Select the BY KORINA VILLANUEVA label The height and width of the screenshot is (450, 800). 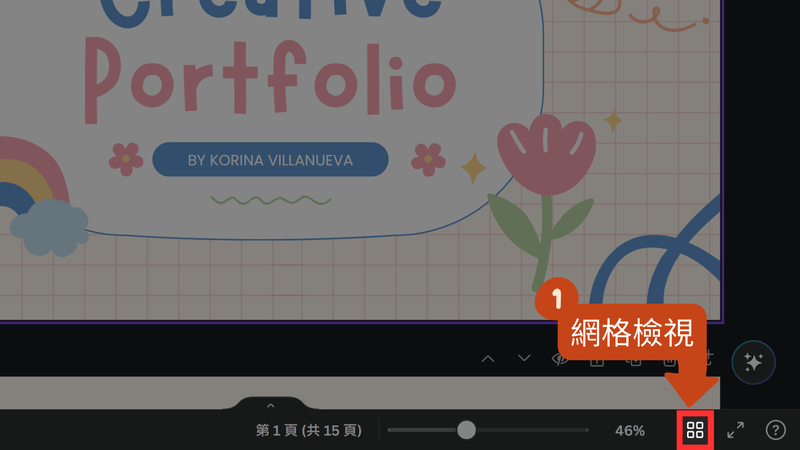pos(270,159)
